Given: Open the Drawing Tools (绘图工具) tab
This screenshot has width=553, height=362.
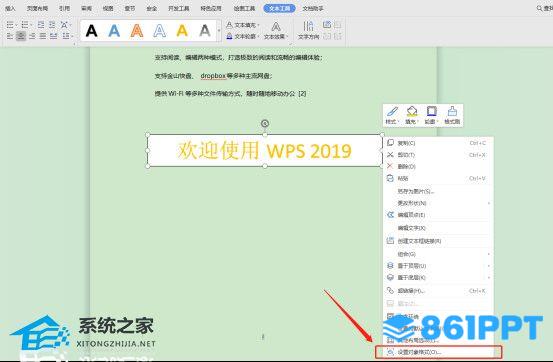Looking at the screenshot, I should click(x=244, y=8).
